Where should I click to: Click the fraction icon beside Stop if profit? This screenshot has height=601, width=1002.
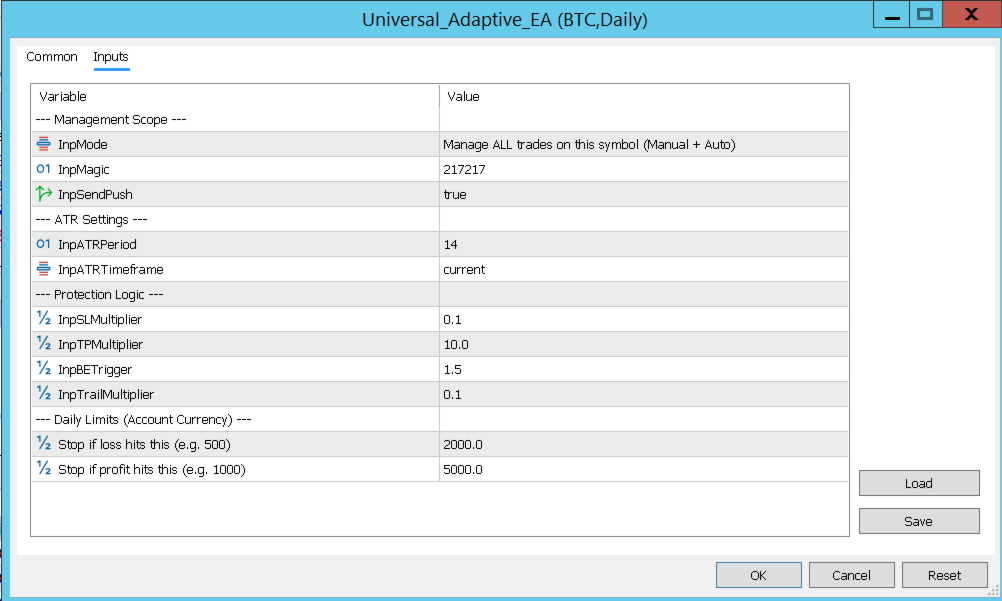click(43, 467)
